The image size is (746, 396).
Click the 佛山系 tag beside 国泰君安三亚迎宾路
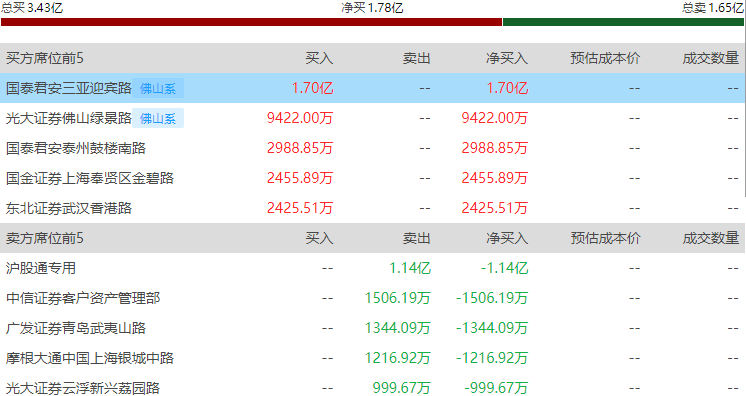(x=158, y=89)
